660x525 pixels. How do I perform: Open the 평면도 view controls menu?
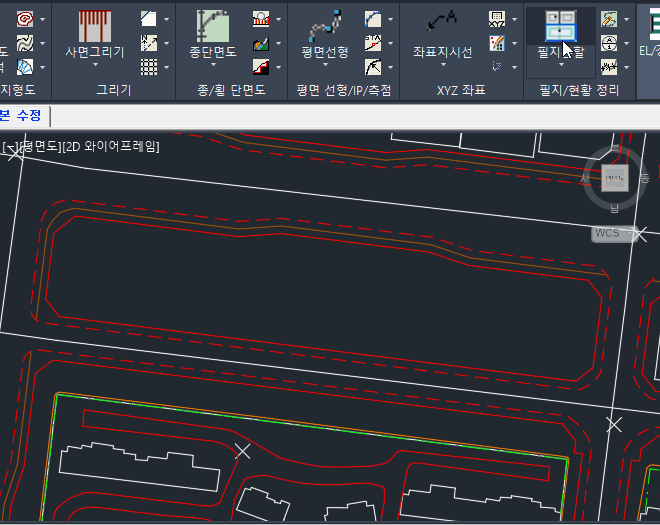tap(41, 147)
